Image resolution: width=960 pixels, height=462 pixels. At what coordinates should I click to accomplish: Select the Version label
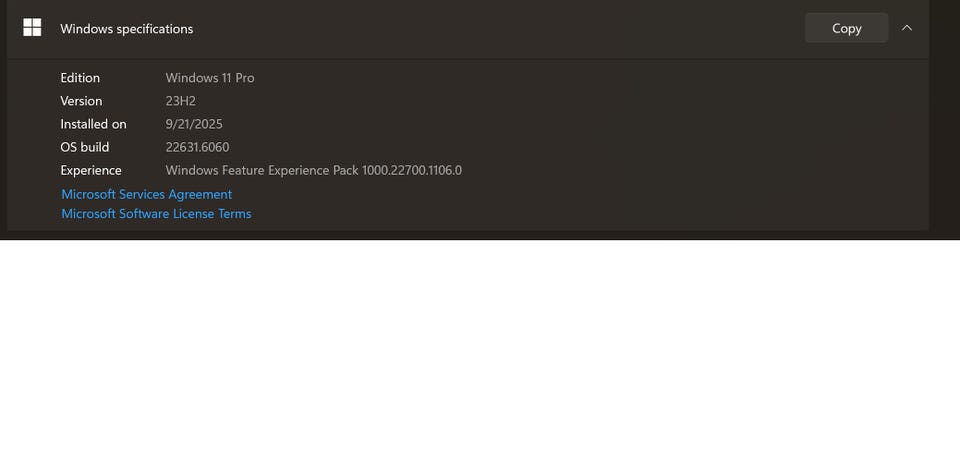[x=81, y=101]
